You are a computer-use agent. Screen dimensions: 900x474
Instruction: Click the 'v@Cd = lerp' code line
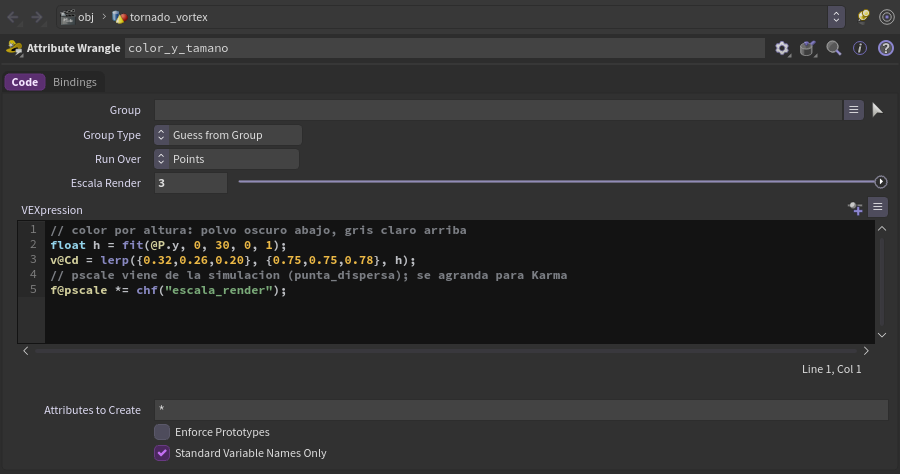click(233, 260)
